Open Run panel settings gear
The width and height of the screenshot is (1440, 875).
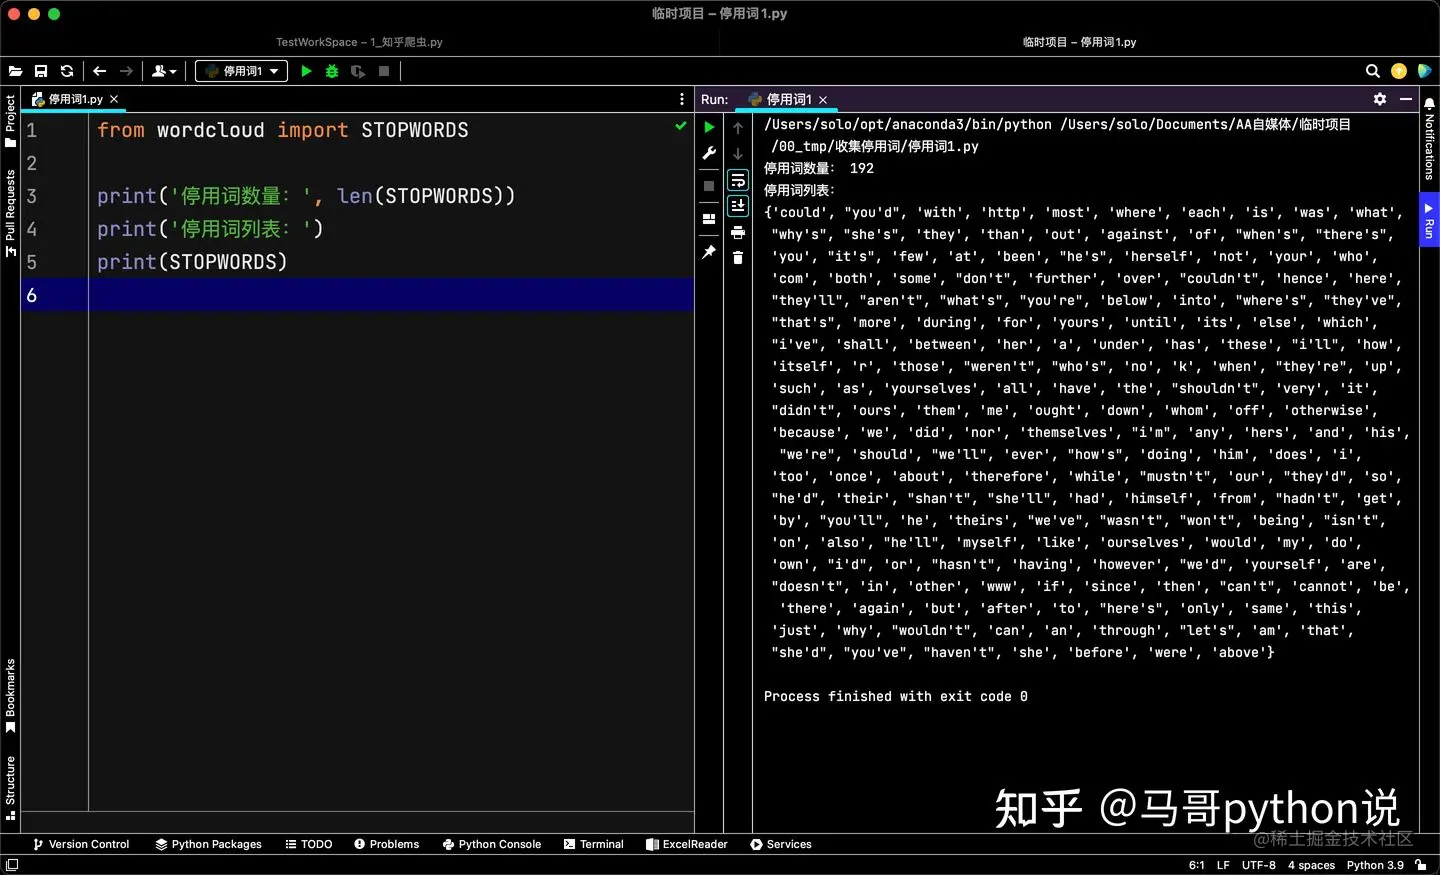click(x=1380, y=99)
